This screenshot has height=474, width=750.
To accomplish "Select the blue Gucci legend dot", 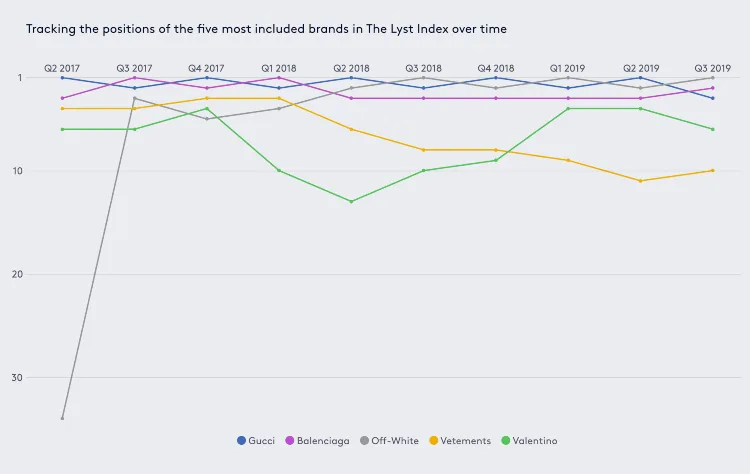I will (242, 441).
